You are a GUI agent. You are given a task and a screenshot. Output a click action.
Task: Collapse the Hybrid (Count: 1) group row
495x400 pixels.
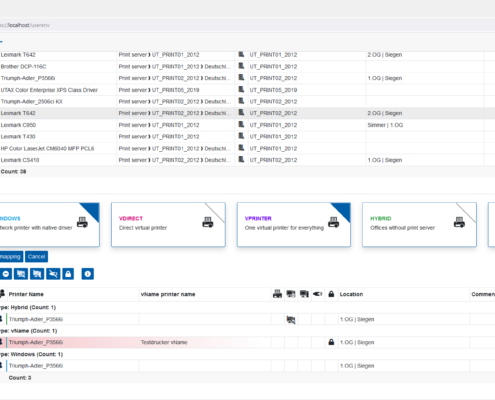tap(247, 307)
